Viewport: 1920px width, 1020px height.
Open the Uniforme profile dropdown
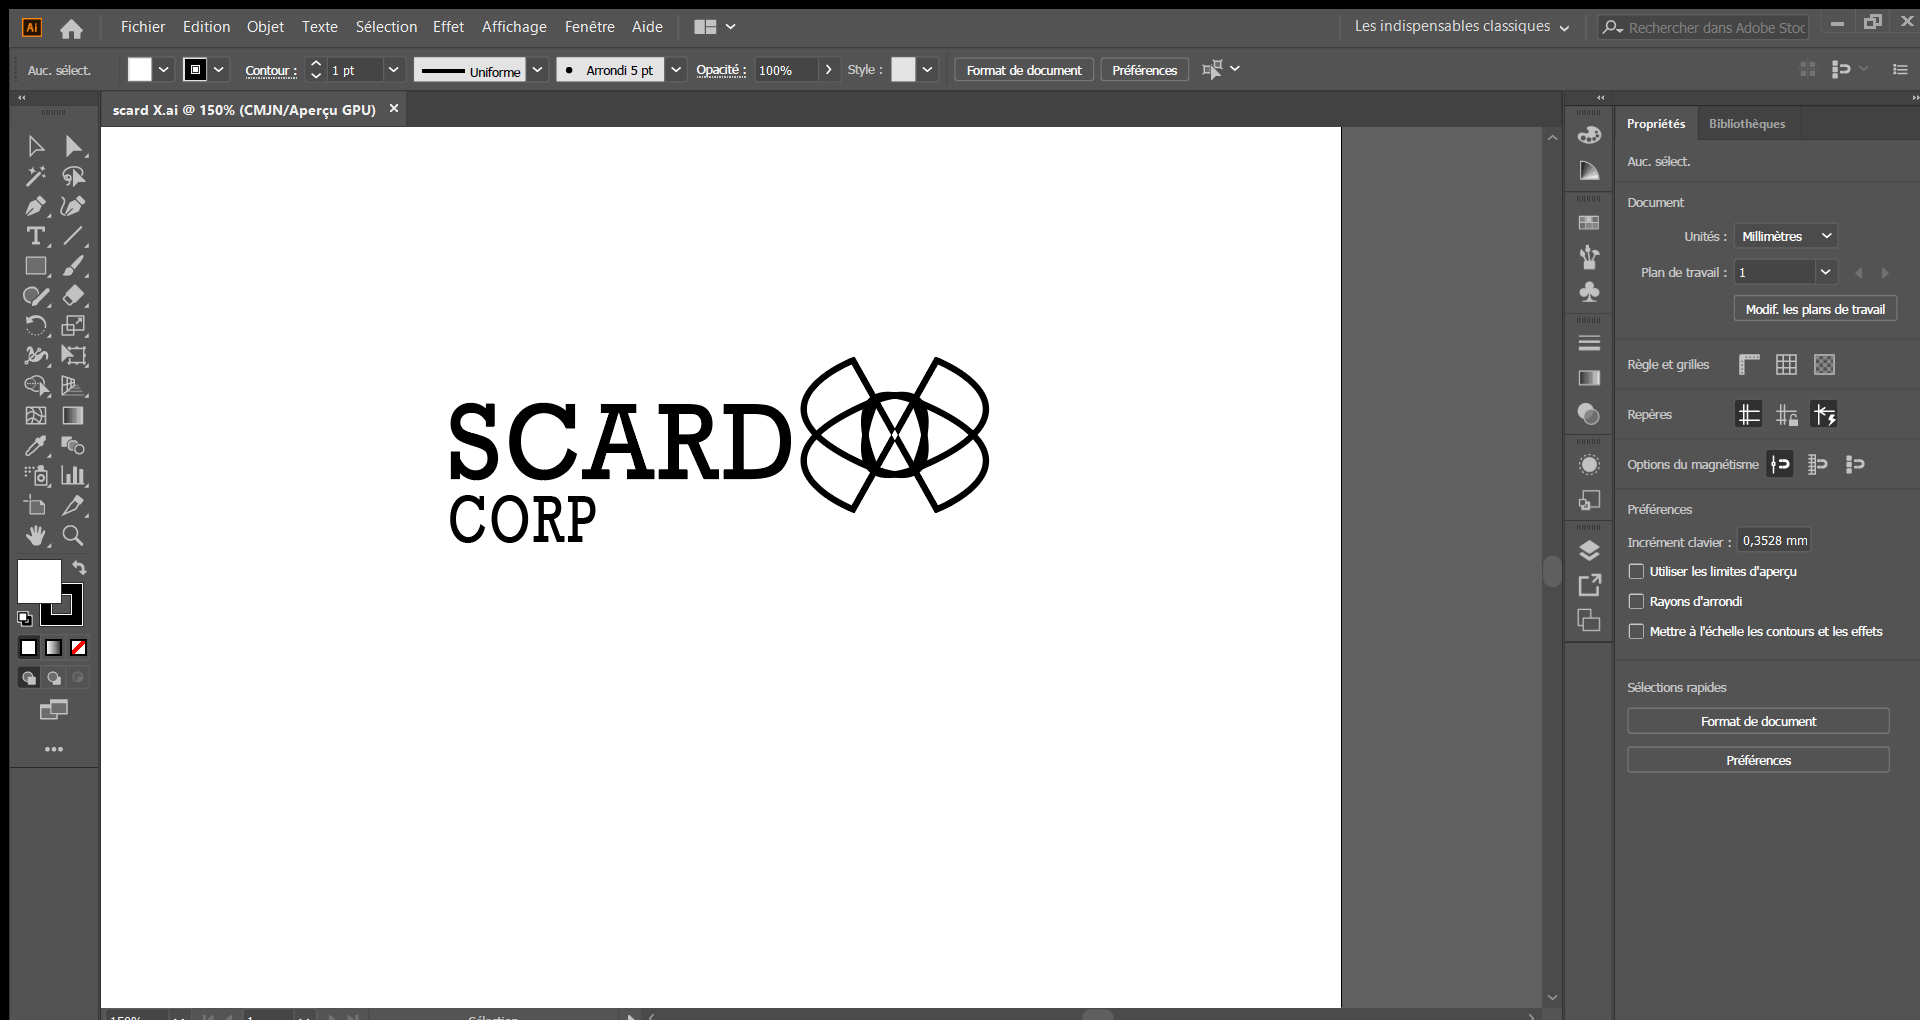pos(537,70)
